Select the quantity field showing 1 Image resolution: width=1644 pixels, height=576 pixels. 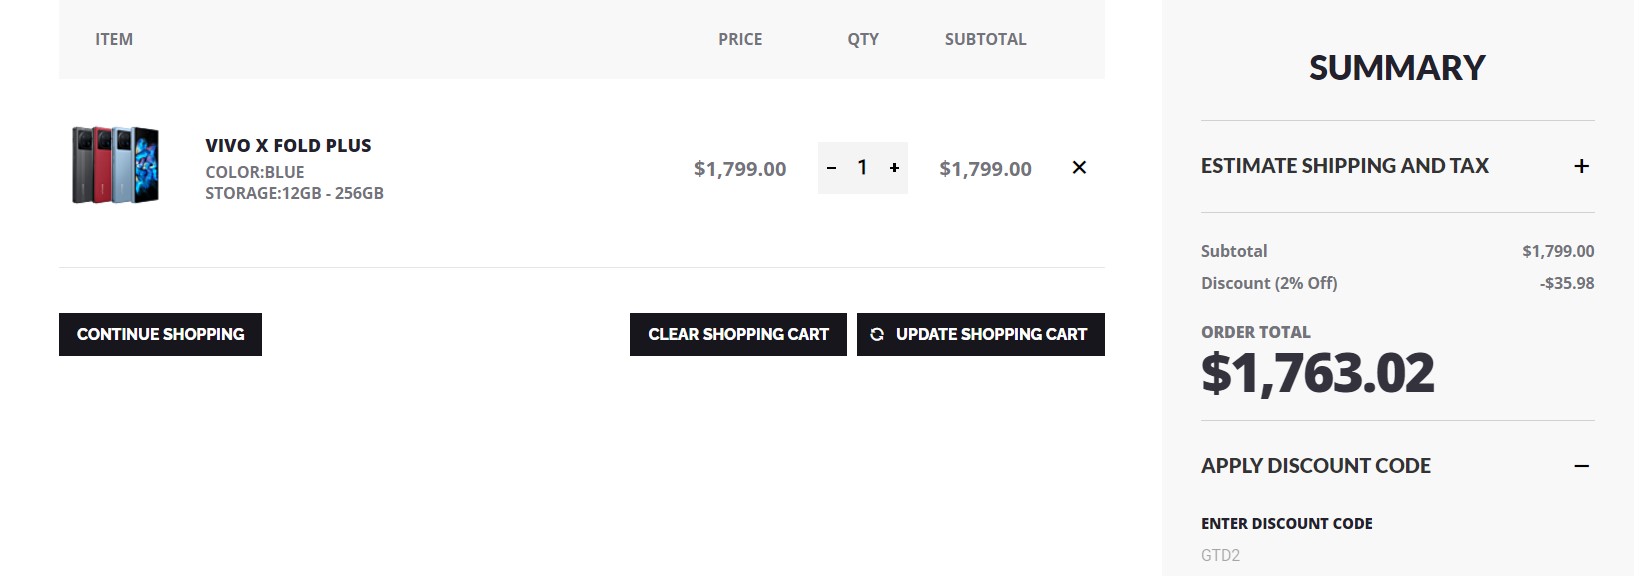coord(862,168)
